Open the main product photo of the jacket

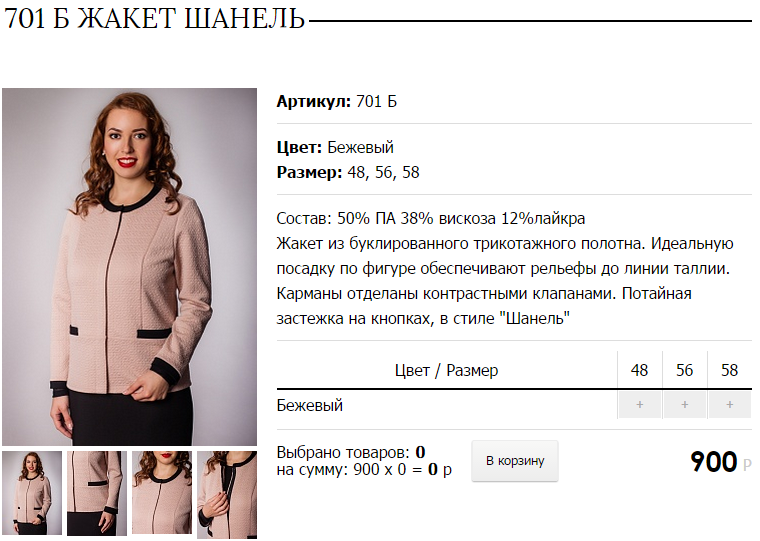(x=129, y=267)
